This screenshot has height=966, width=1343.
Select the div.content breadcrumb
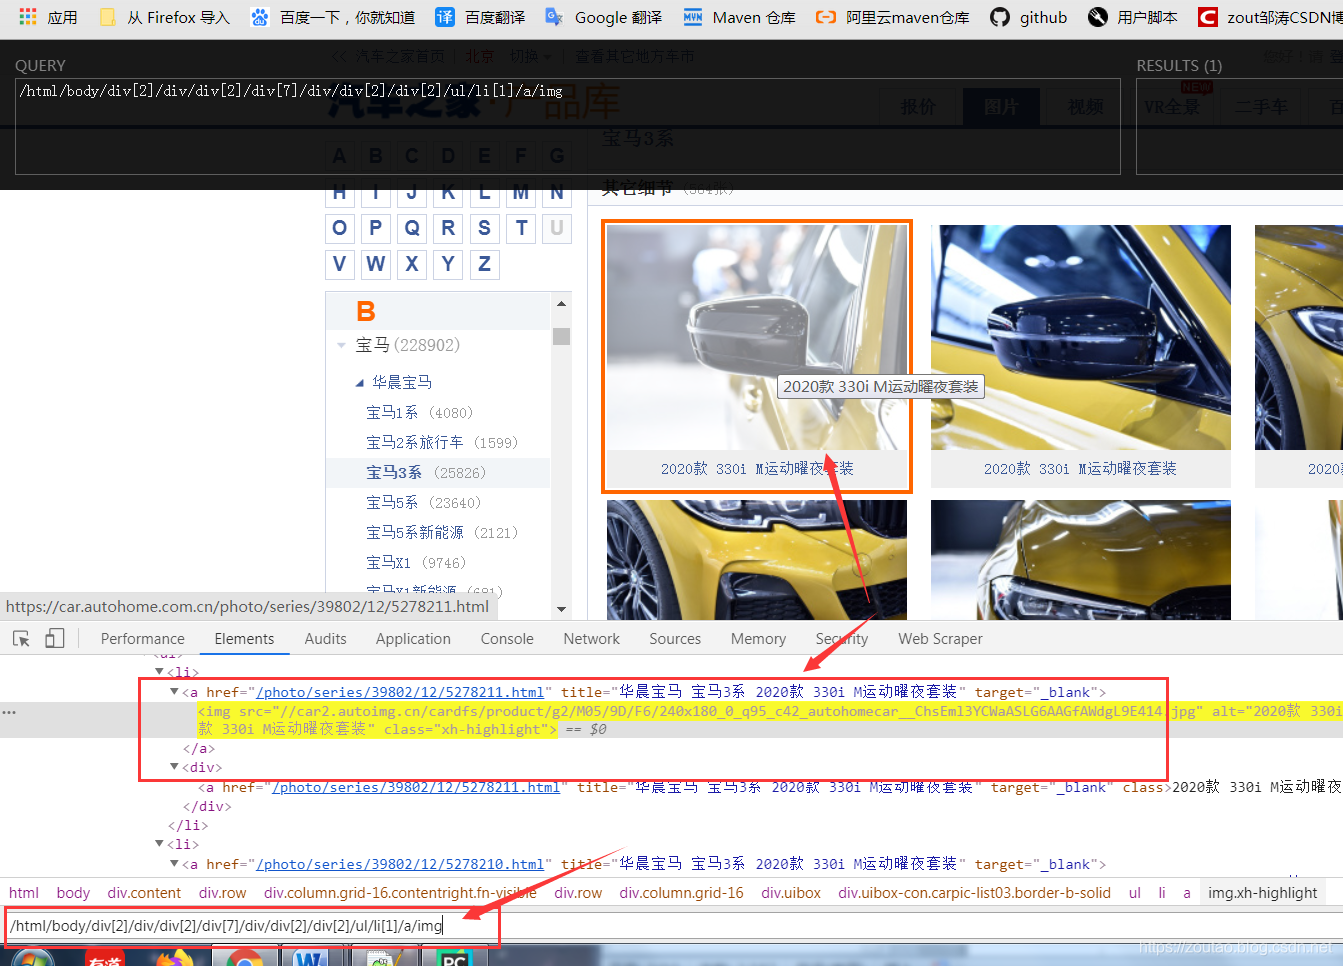[144, 893]
